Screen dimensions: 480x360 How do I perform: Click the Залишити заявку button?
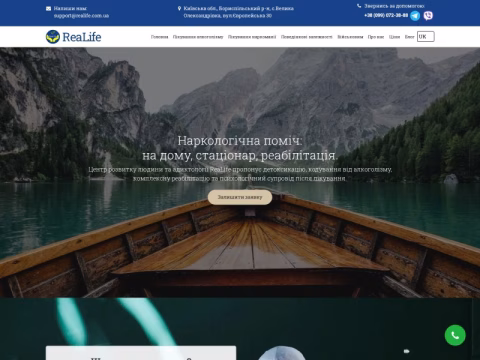(x=240, y=197)
